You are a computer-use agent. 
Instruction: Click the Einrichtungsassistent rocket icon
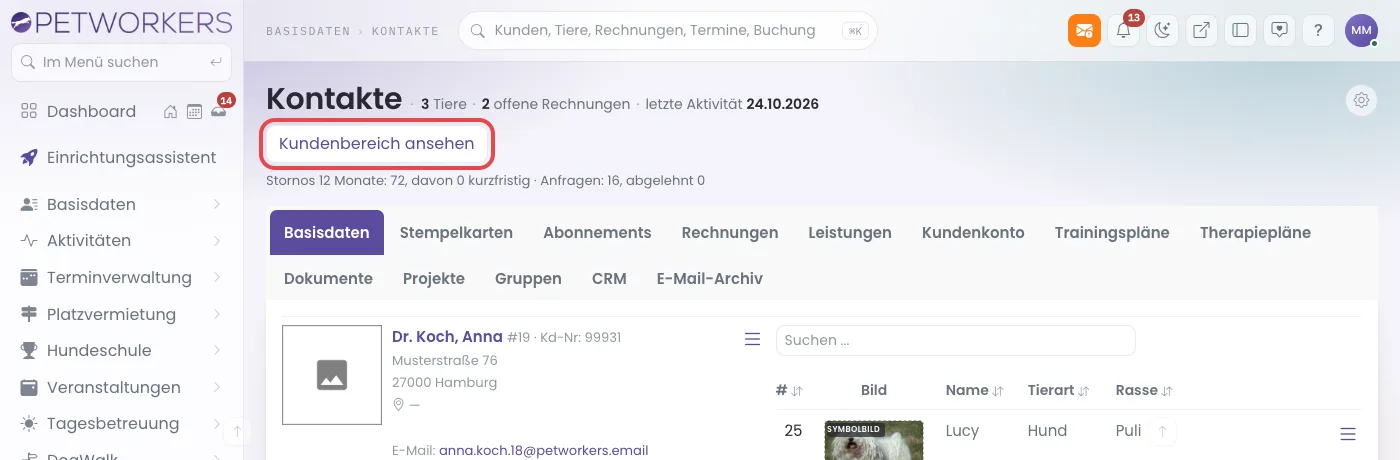point(29,158)
